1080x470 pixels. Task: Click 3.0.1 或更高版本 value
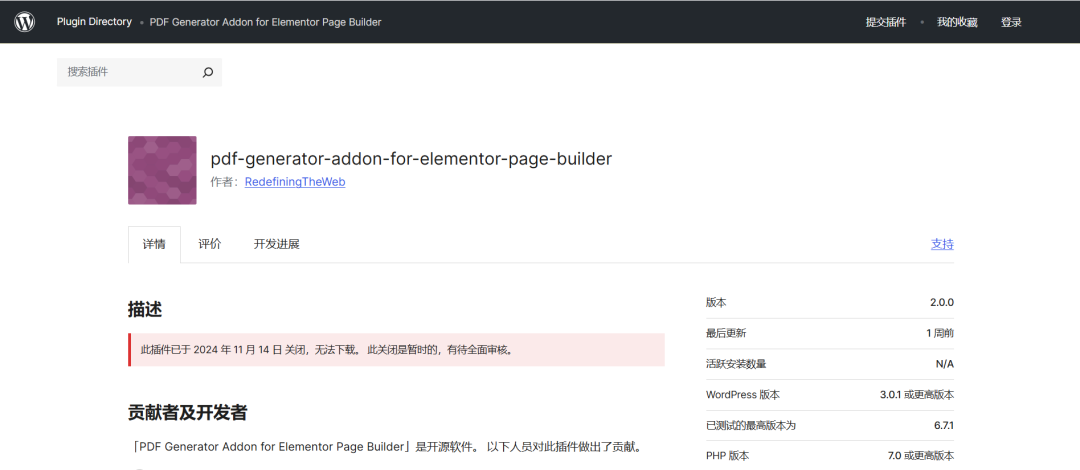coord(917,395)
